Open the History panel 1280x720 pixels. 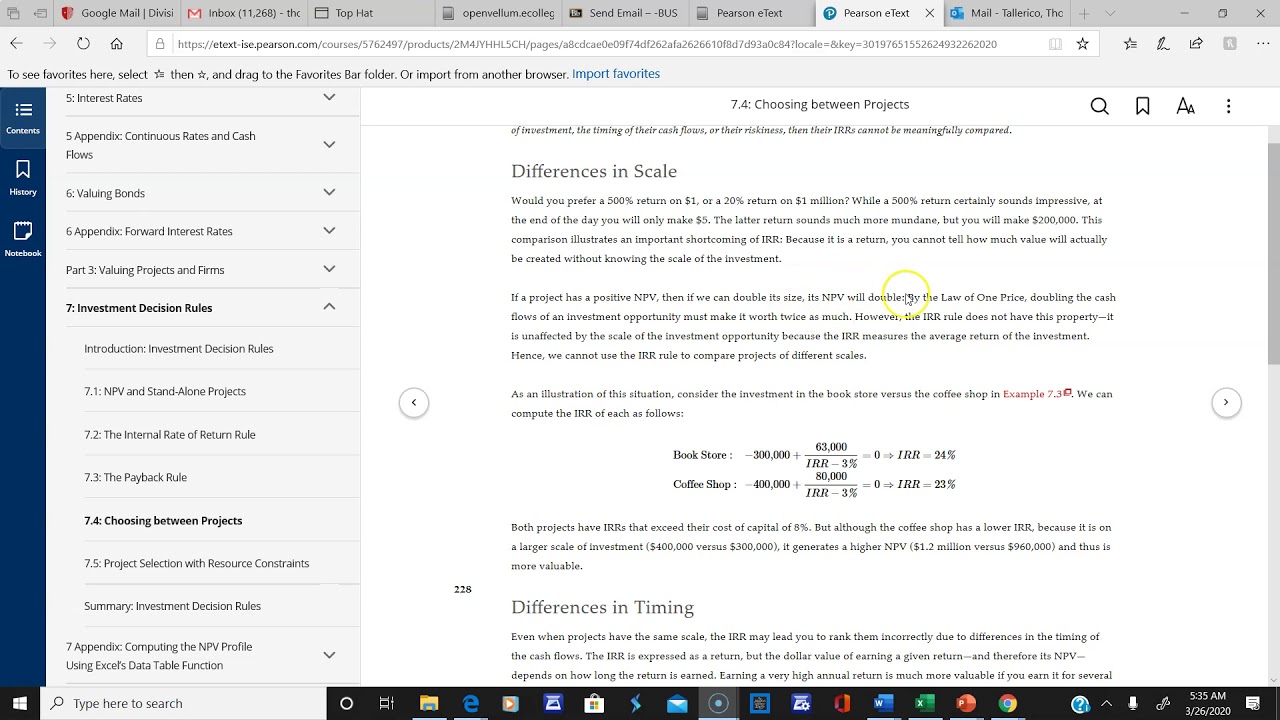[x=23, y=178]
